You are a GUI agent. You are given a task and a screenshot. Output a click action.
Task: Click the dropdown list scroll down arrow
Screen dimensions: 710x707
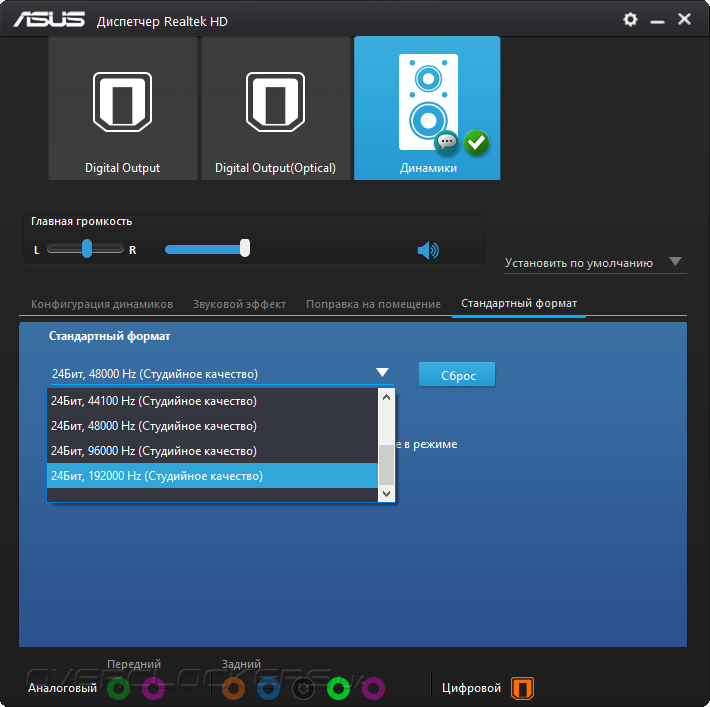[386, 494]
